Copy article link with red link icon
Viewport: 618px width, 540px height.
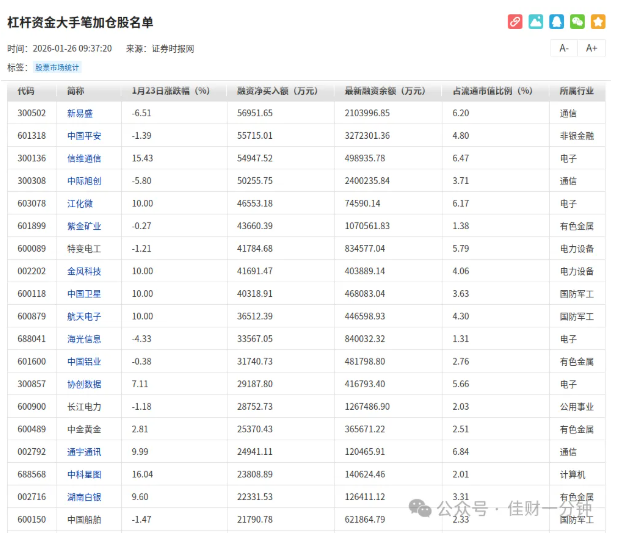515,22
